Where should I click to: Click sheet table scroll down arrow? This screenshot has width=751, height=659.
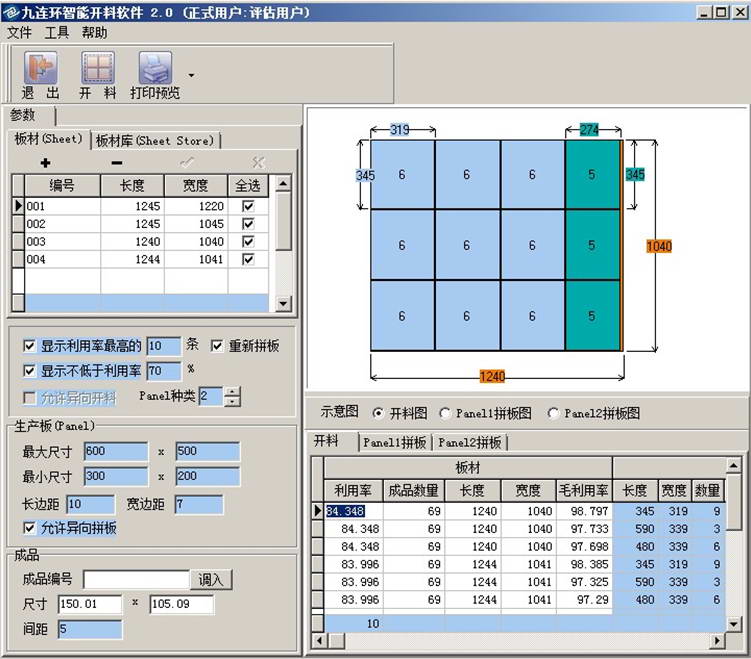coord(284,304)
